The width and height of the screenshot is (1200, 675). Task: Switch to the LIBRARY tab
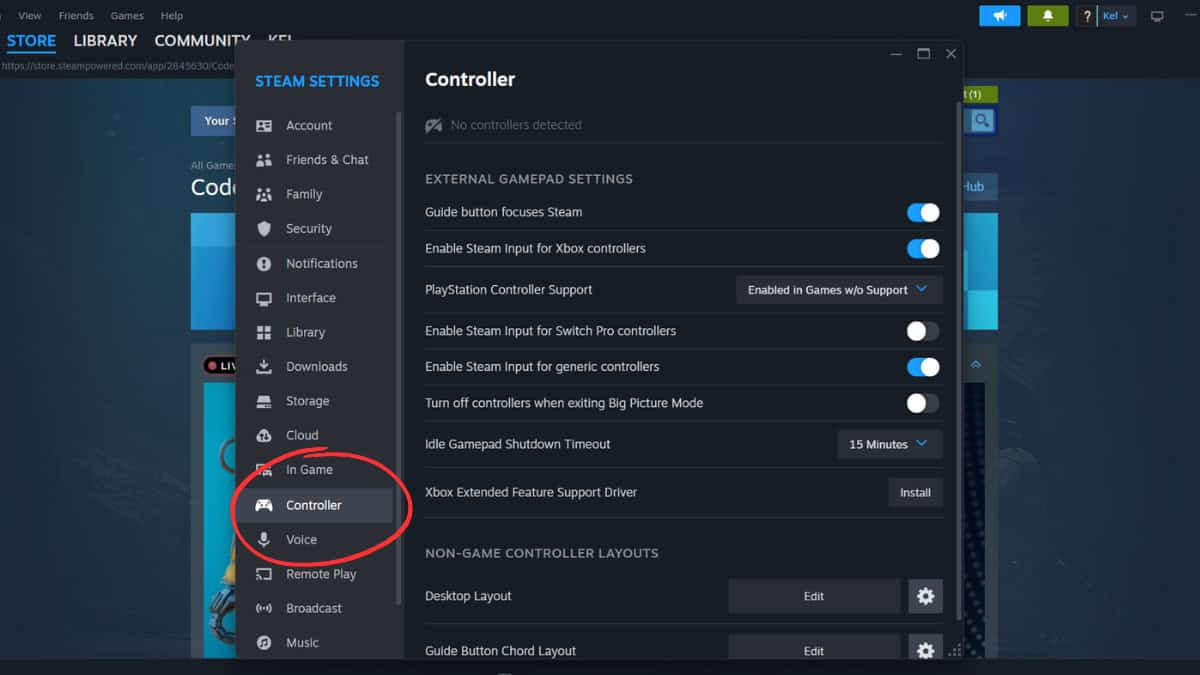pyautogui.click(x=105, y=41)
